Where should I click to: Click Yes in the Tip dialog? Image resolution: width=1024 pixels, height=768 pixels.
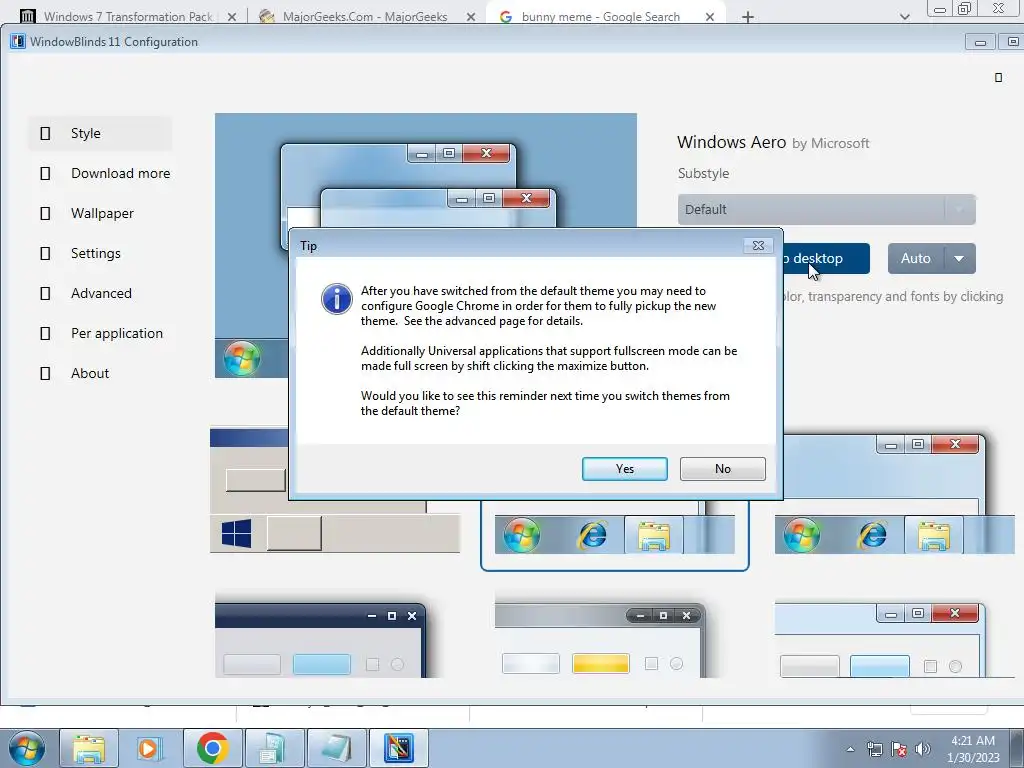click(x=624, y=469)
